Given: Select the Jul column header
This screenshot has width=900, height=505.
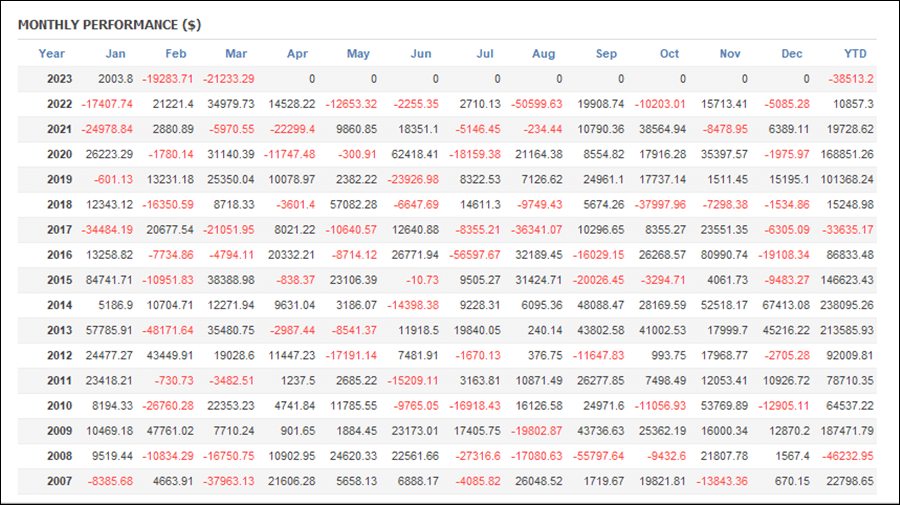Looking at the screenshot, I should click(x=485, y=54).
